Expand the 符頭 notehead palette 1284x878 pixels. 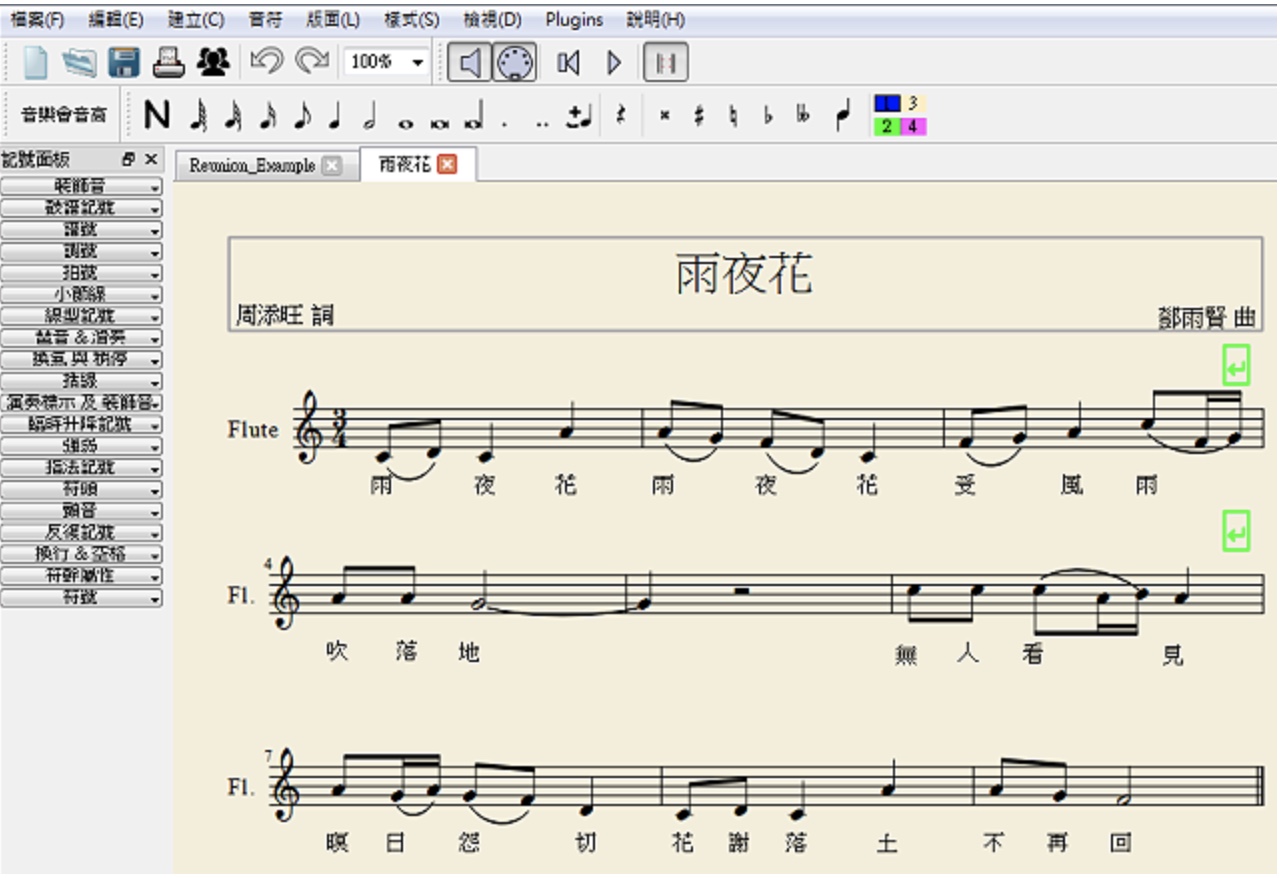coord(82,490)
